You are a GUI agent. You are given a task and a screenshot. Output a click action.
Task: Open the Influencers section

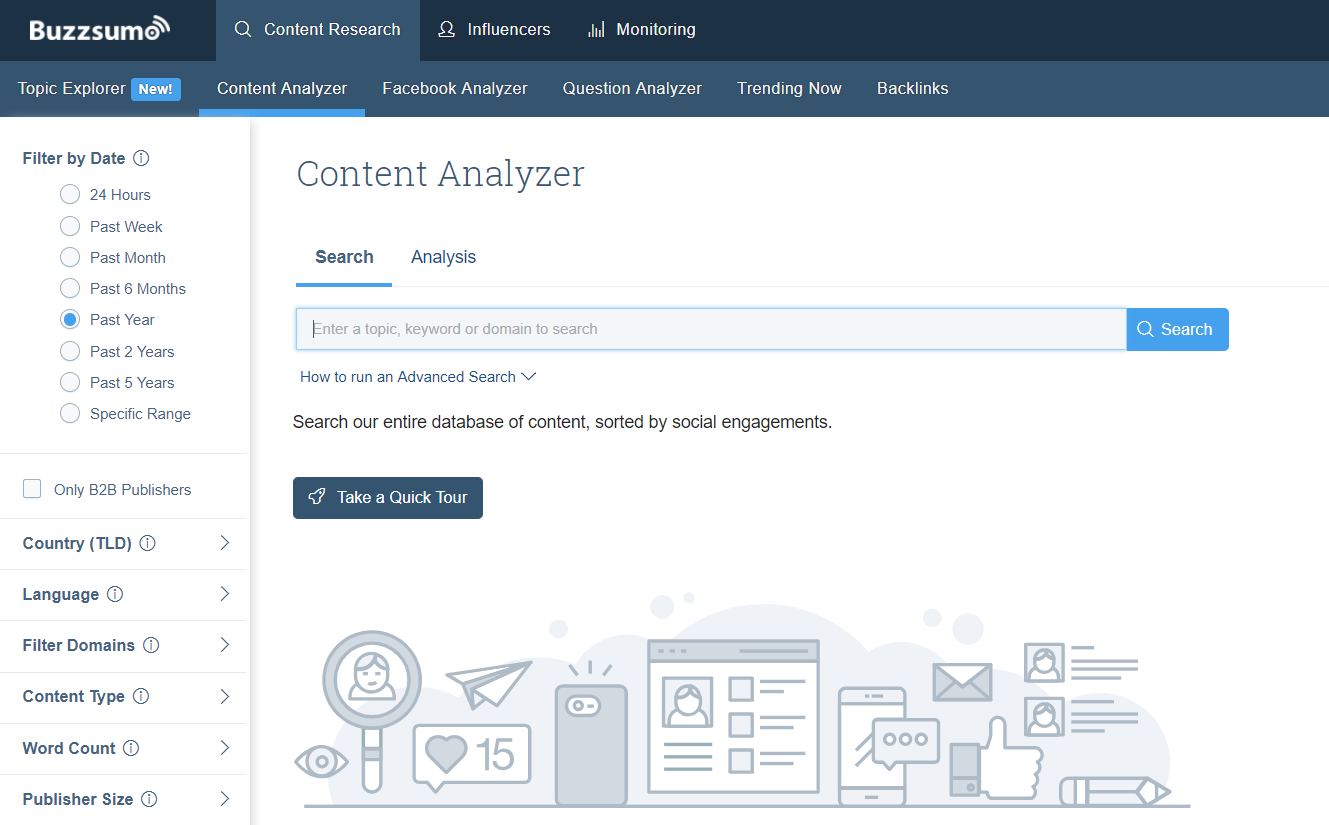click(494, 30)
